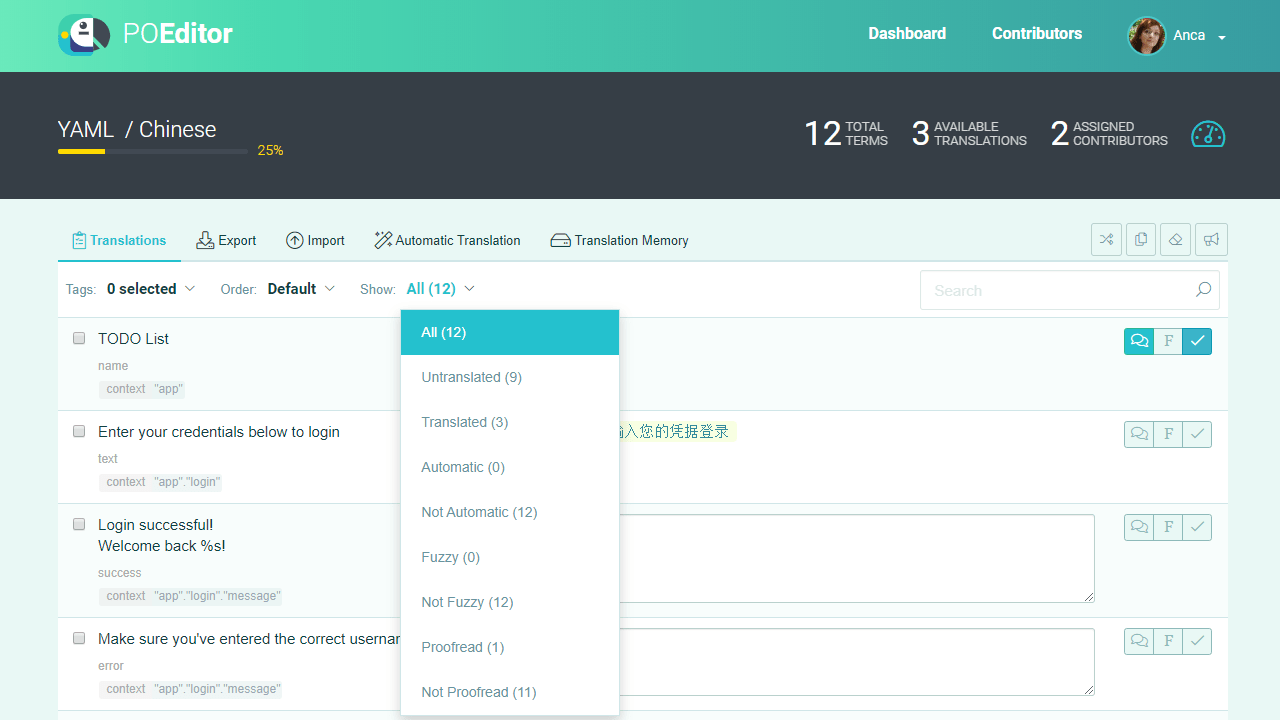Select the randomize/shuffle terms icon
Viewport: 1280px width, 720px height.
(1106, 239)
